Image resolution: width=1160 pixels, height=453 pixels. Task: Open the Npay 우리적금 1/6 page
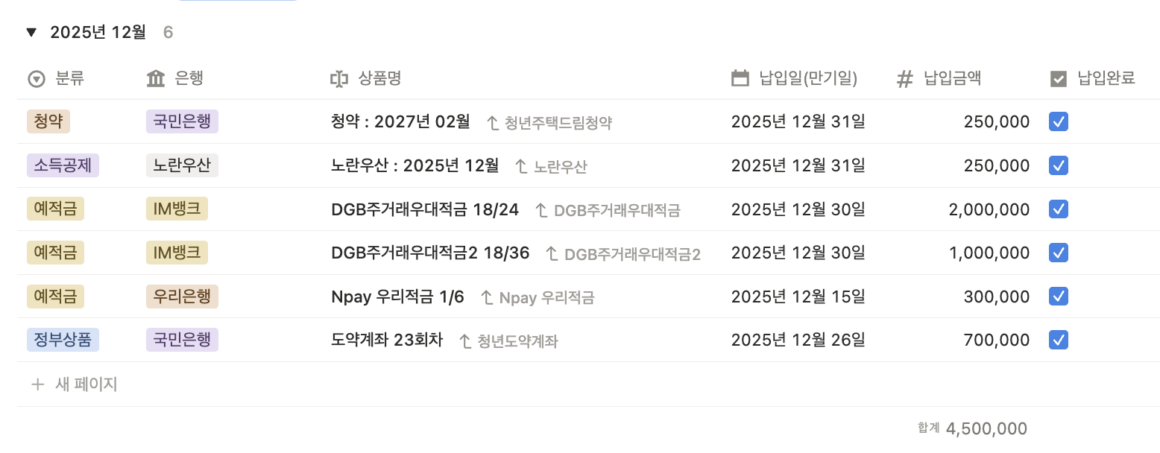pyautogui.click(x=397, y=297)
